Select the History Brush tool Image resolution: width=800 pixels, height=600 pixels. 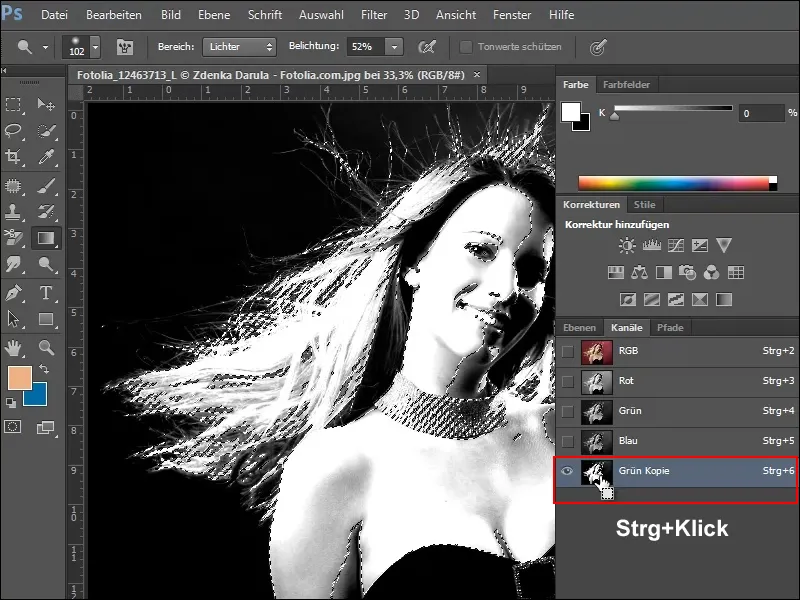pyautogui.click(x=46, y=211)
